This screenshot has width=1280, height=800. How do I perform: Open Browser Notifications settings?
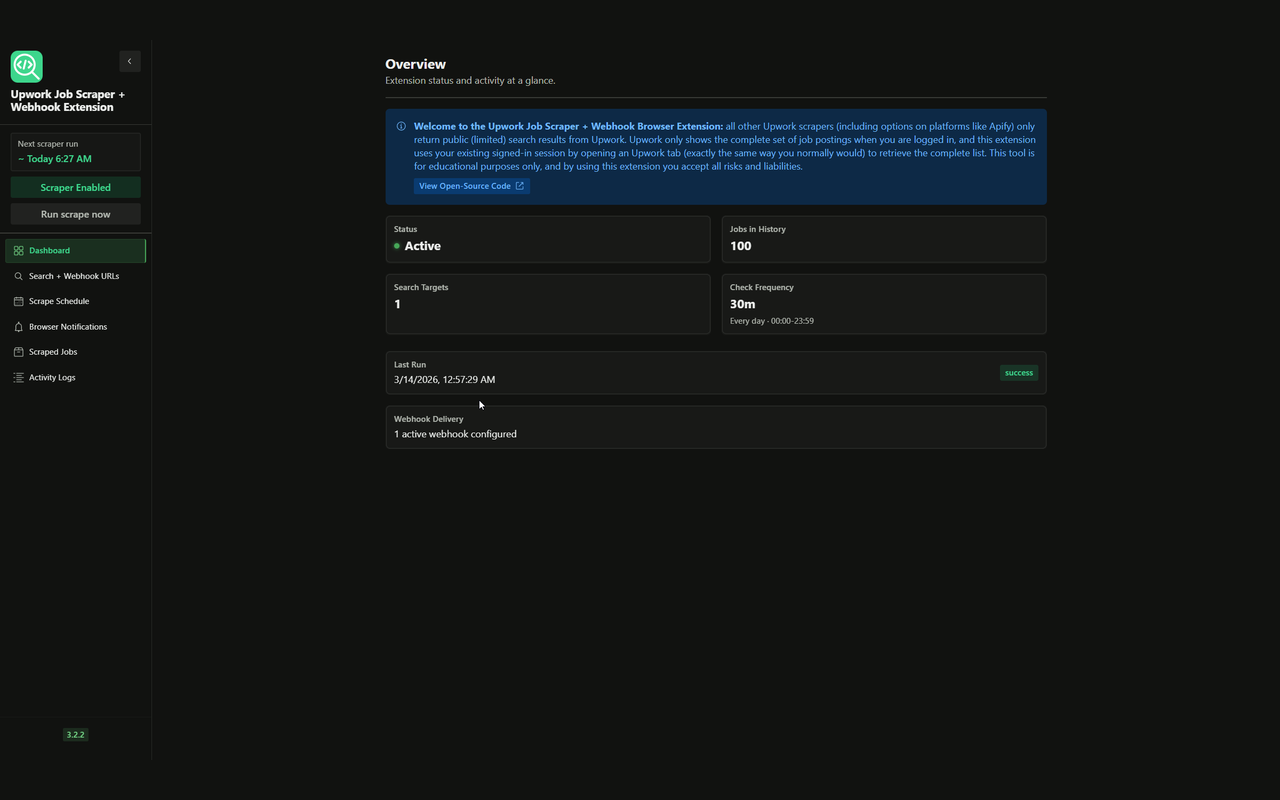point(76,327)
